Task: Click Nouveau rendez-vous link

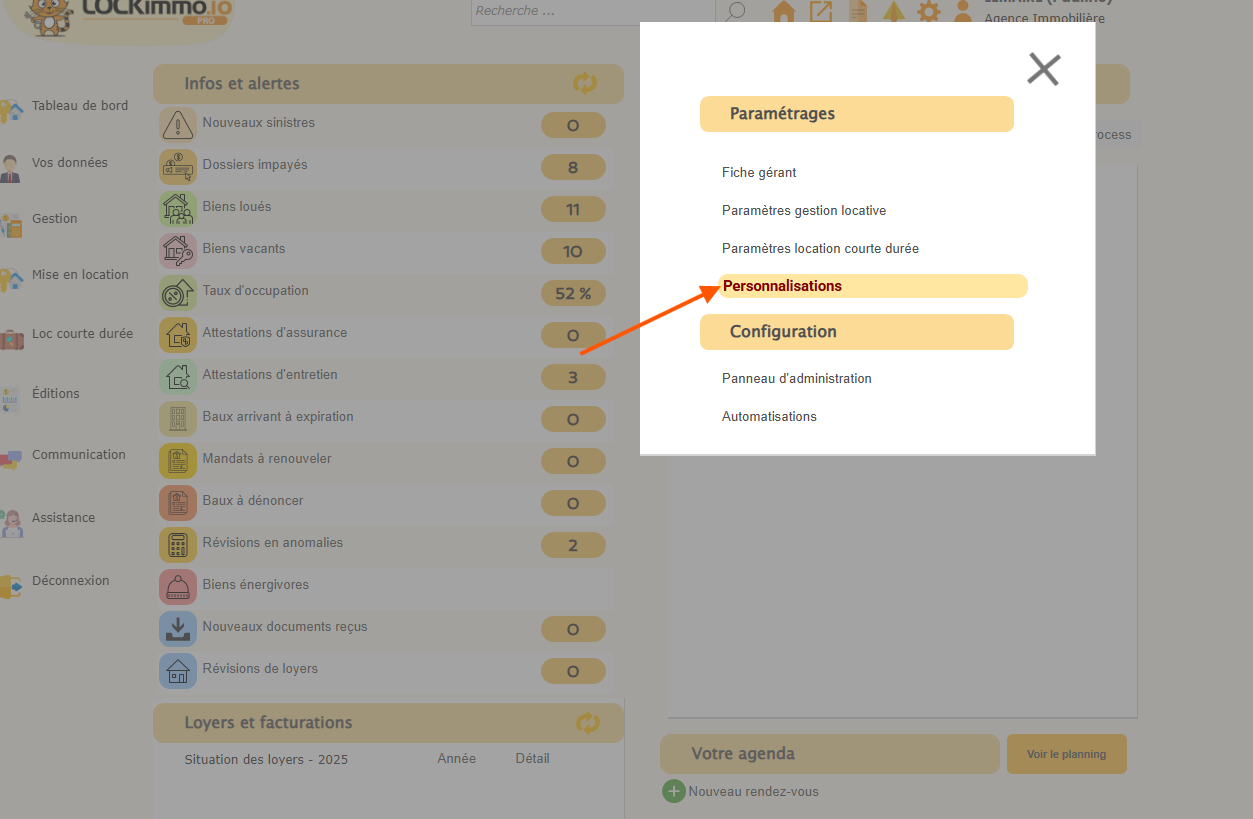Action: [753, 792]
